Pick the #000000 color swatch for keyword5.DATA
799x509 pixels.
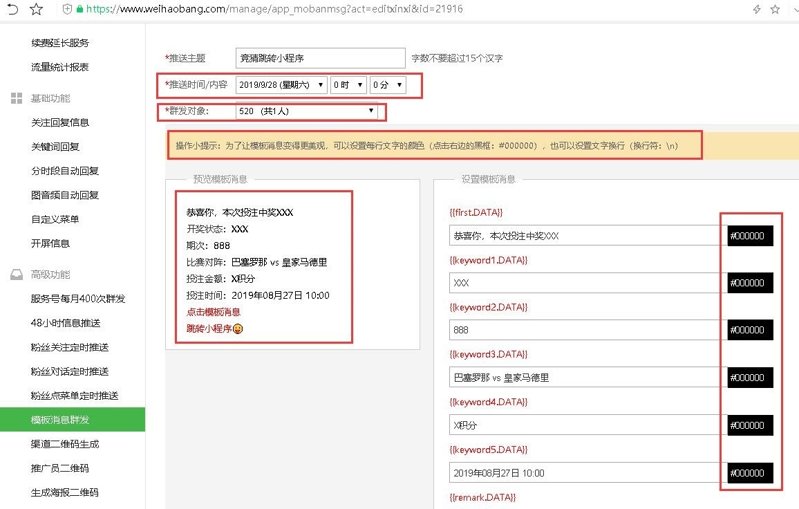[750, 473]
